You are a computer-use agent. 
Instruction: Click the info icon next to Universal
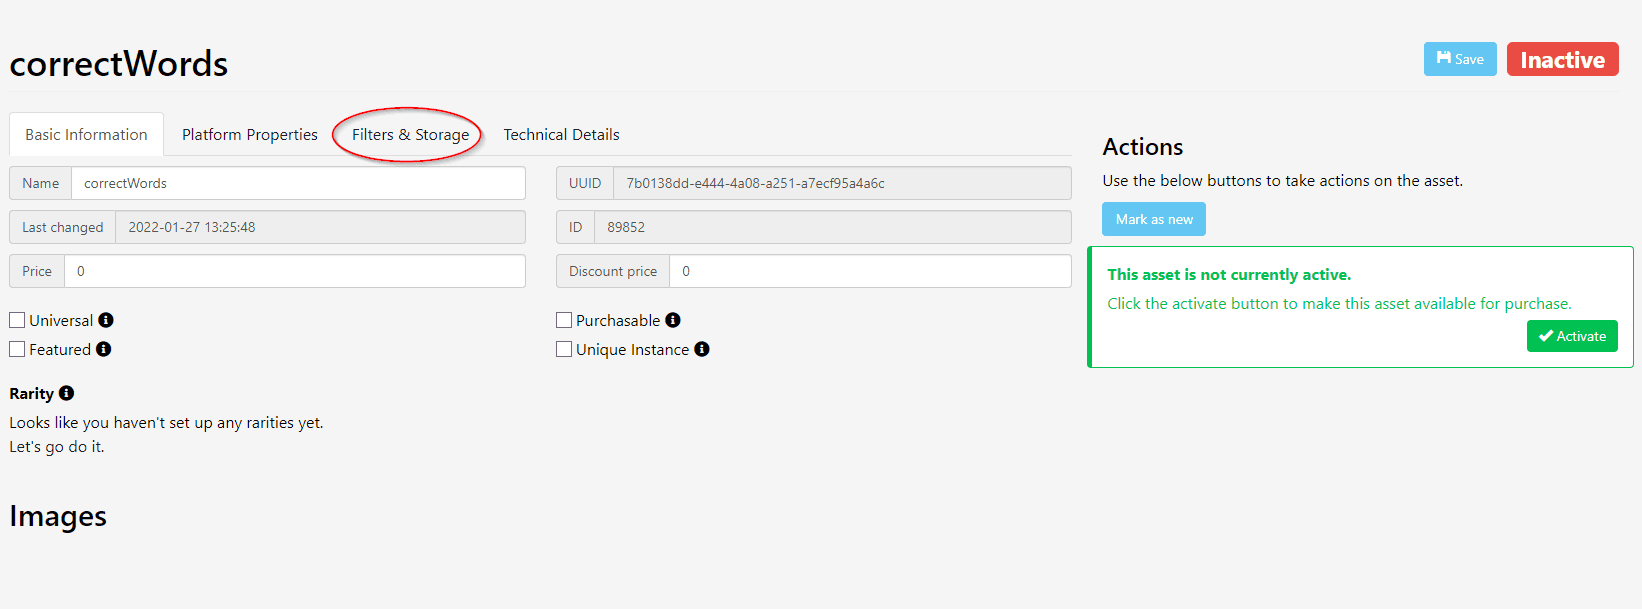106,320
